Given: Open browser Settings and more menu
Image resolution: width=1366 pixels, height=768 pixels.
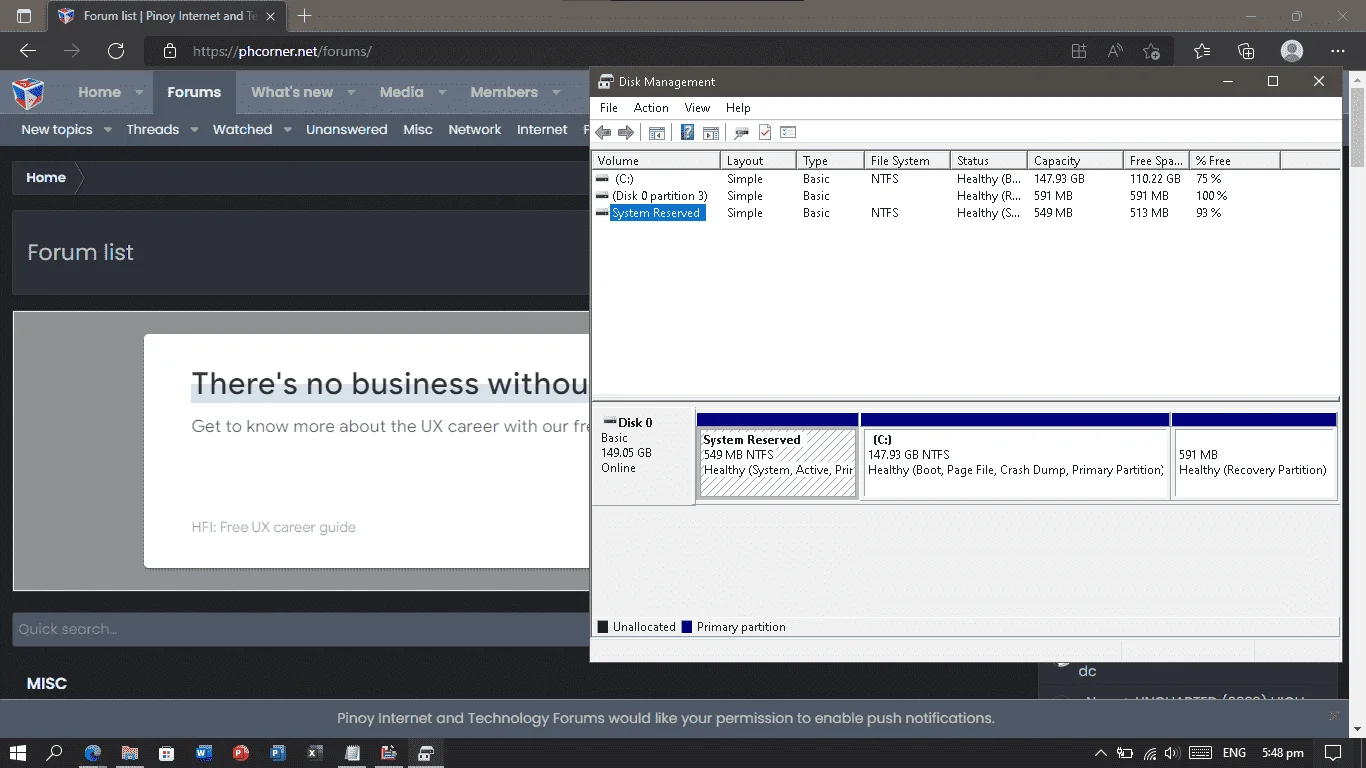Looking at the screenshot, I should (1338, 51).
